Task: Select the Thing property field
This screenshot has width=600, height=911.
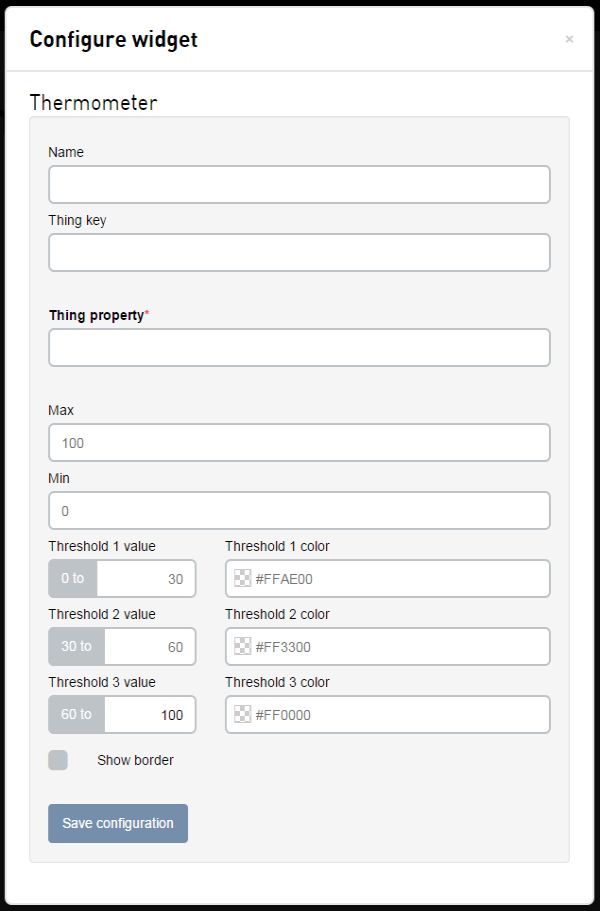Action: (299, 348)
